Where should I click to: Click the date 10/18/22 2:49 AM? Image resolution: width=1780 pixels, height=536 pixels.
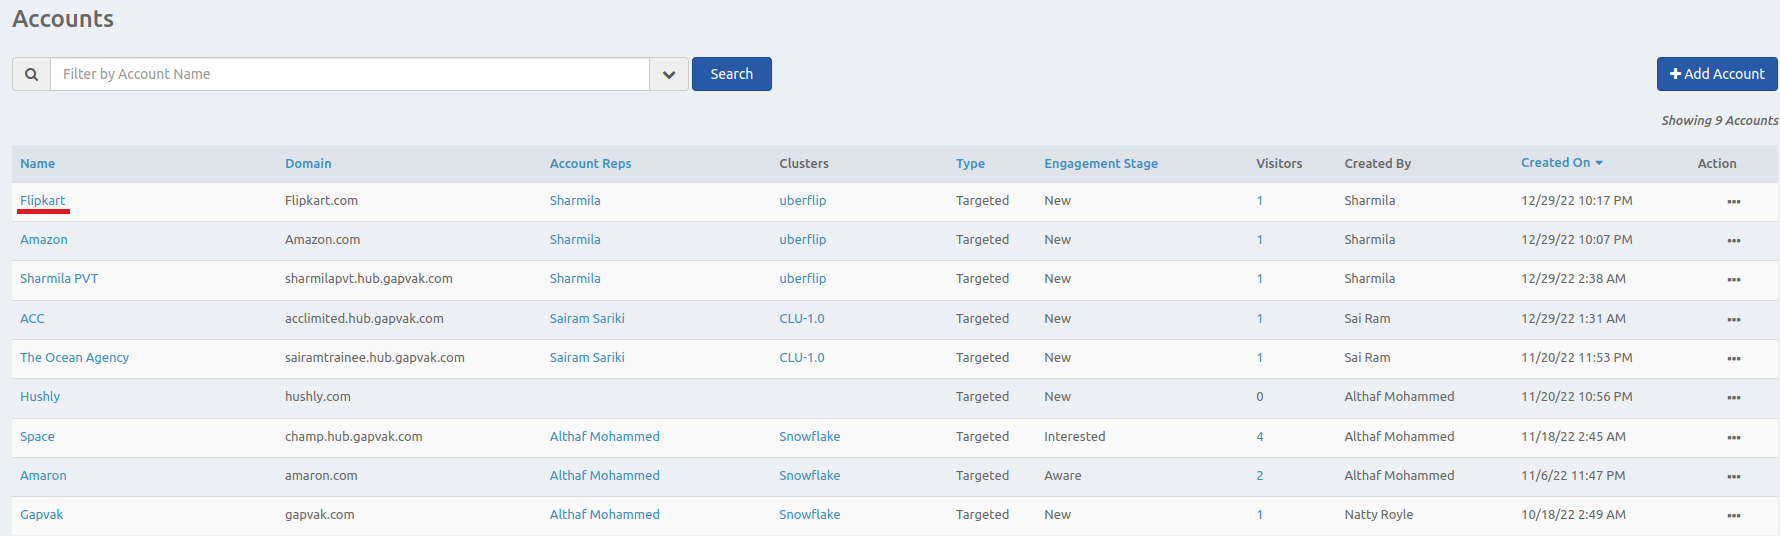coord(1573,515)
